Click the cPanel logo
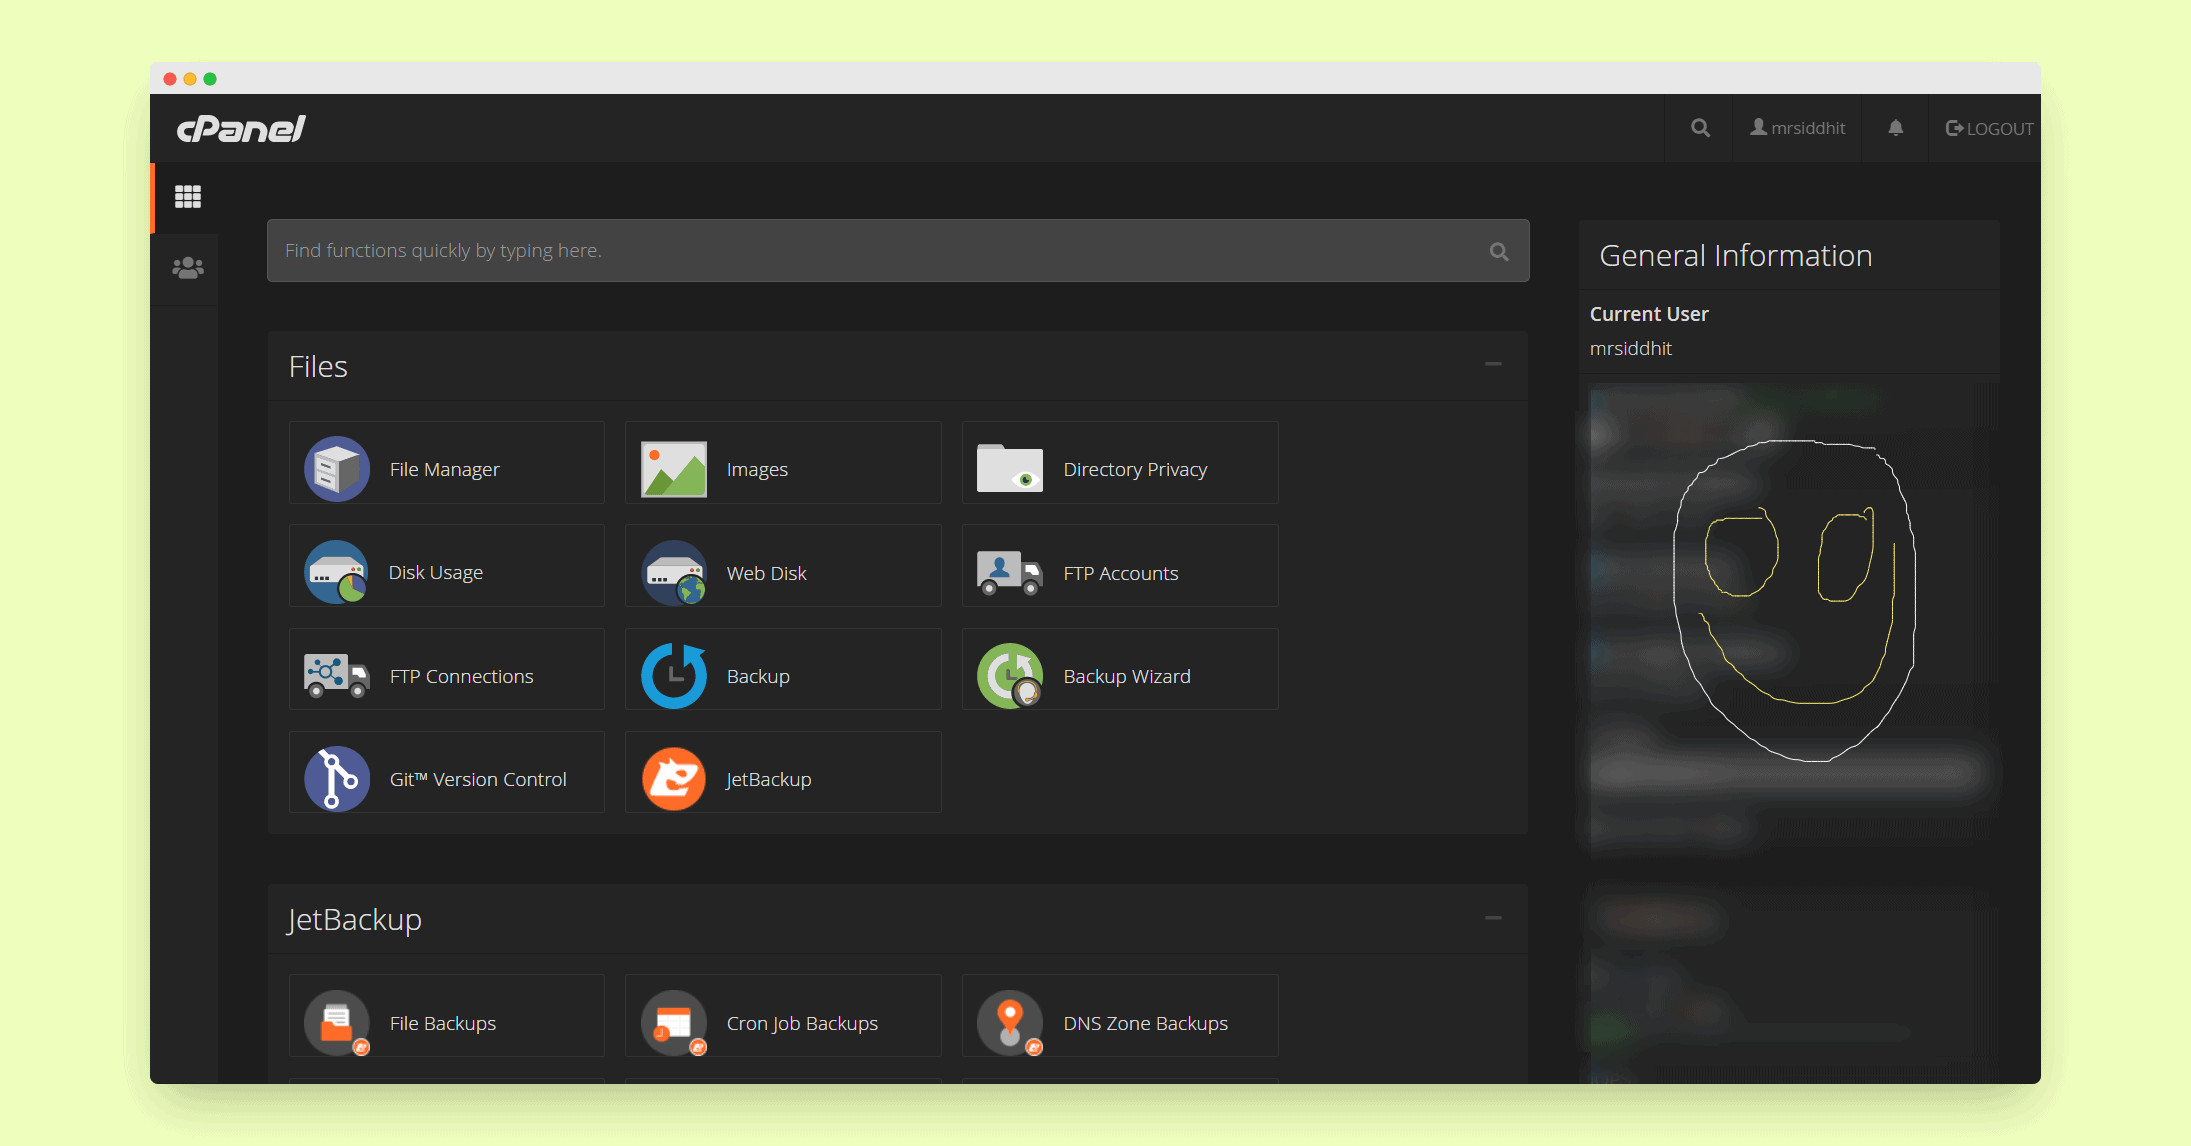Viewport: 2191px width, 1146px height. (241, 128)
